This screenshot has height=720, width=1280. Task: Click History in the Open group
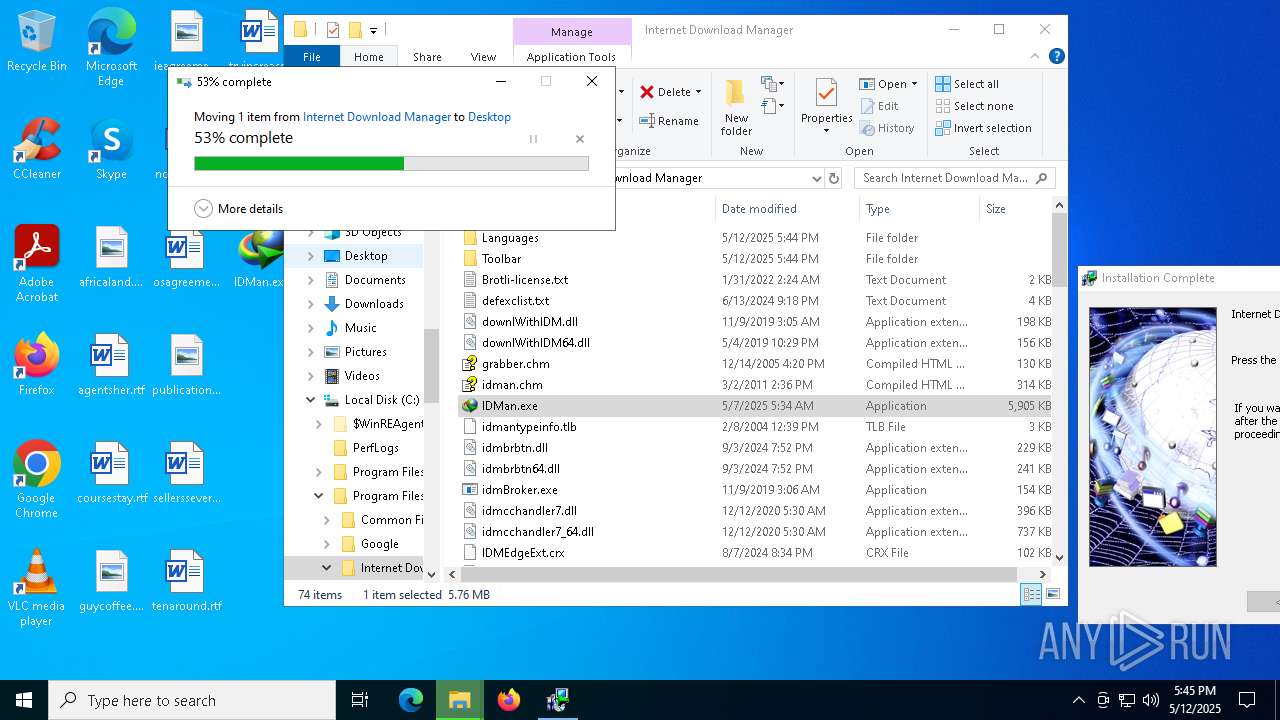(x=886, y=128)
